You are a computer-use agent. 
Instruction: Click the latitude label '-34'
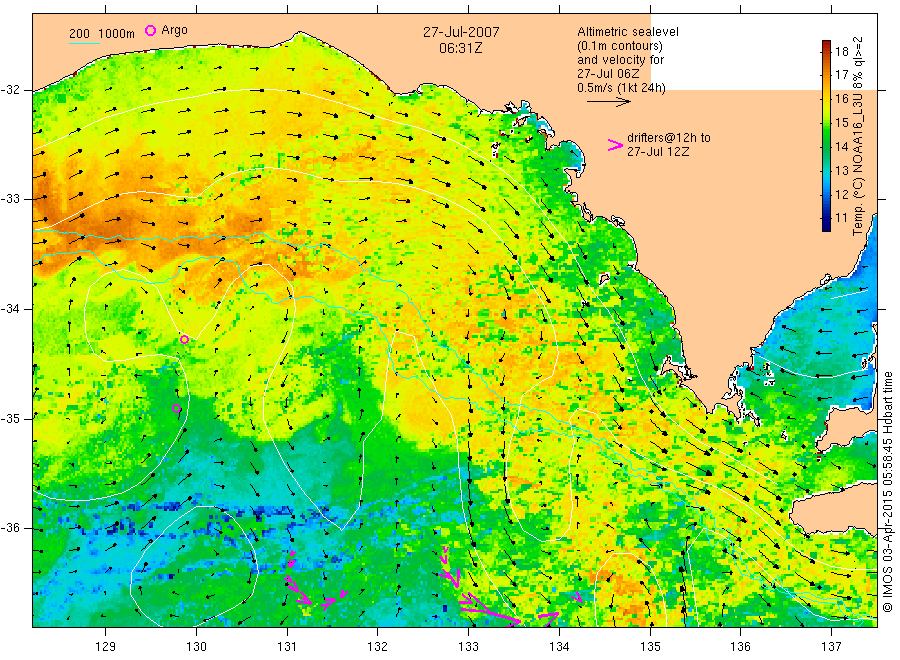click(x=10, y=309)
